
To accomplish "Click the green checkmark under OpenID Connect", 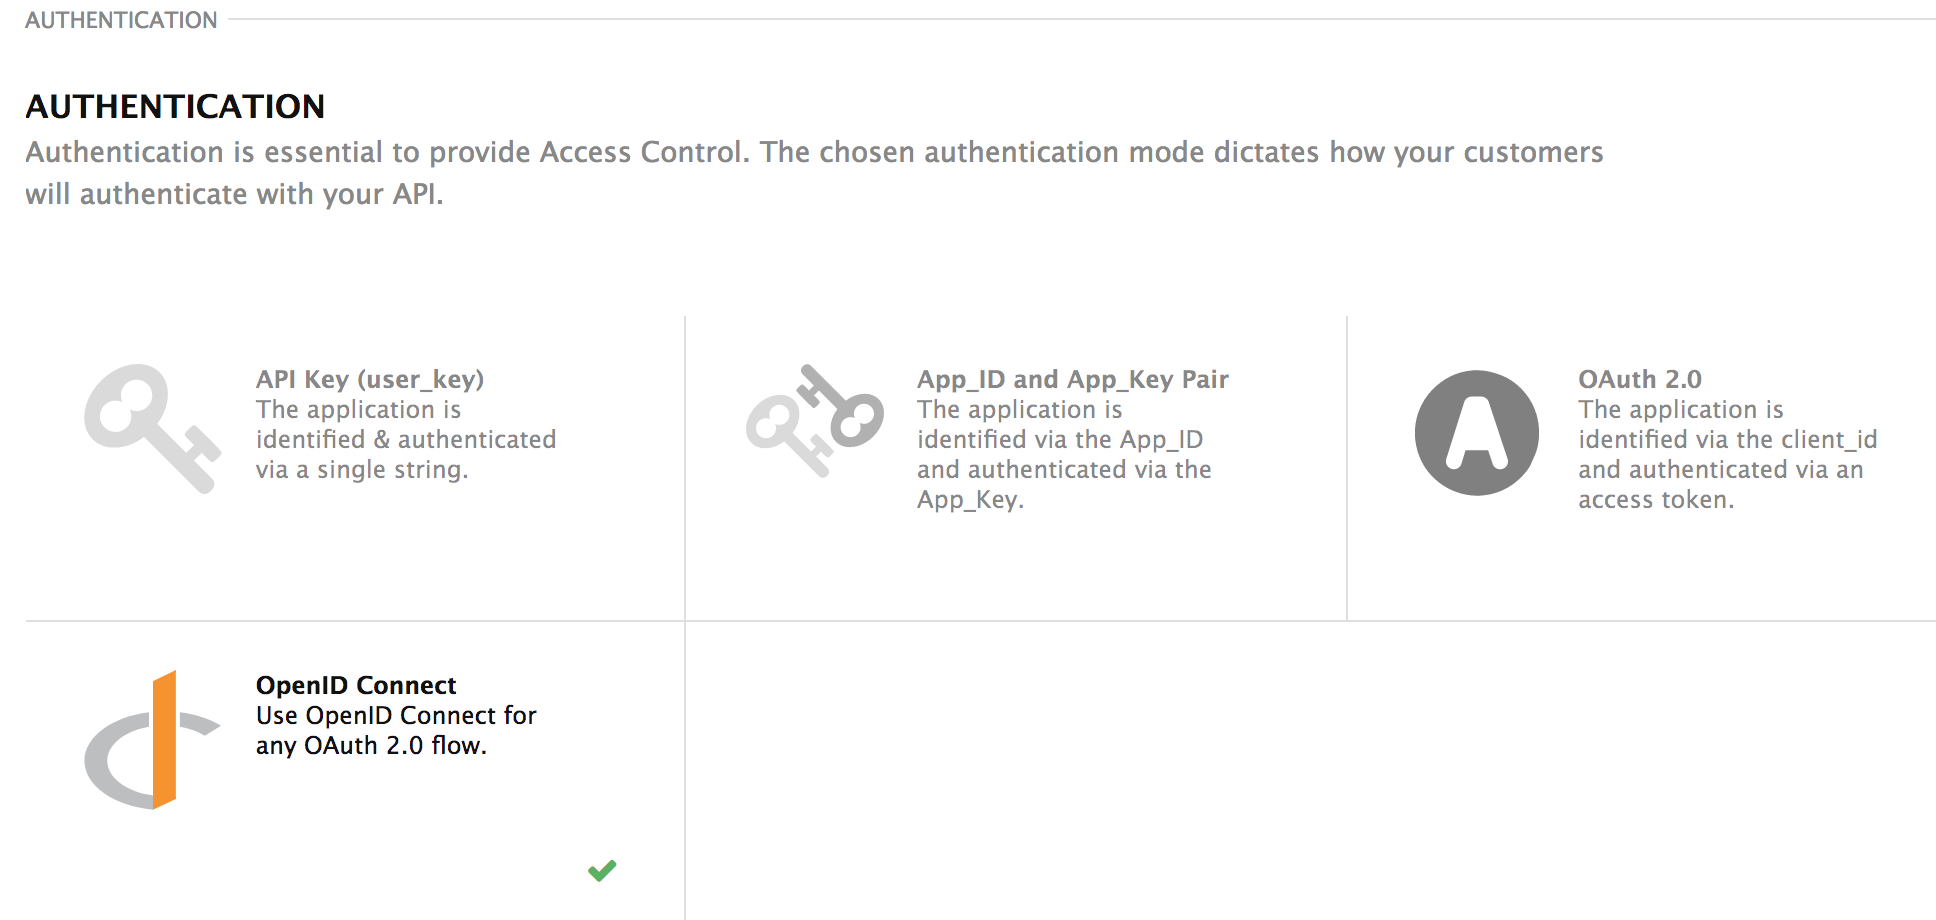I will coord(602,870).
